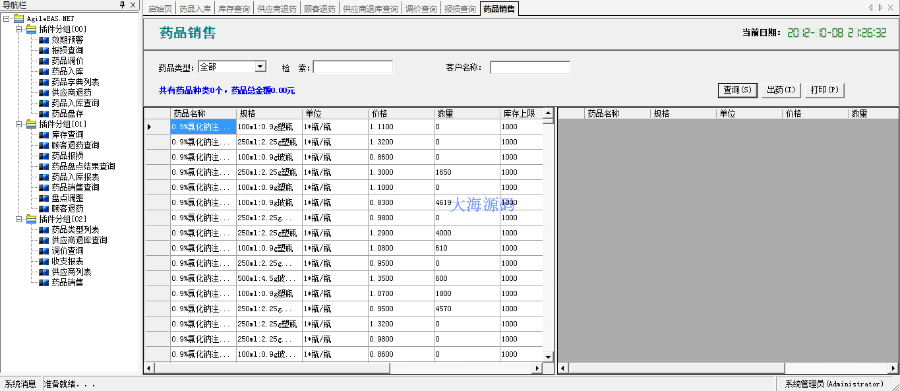Click the tree icon for 药品入库

click(44, 72)
